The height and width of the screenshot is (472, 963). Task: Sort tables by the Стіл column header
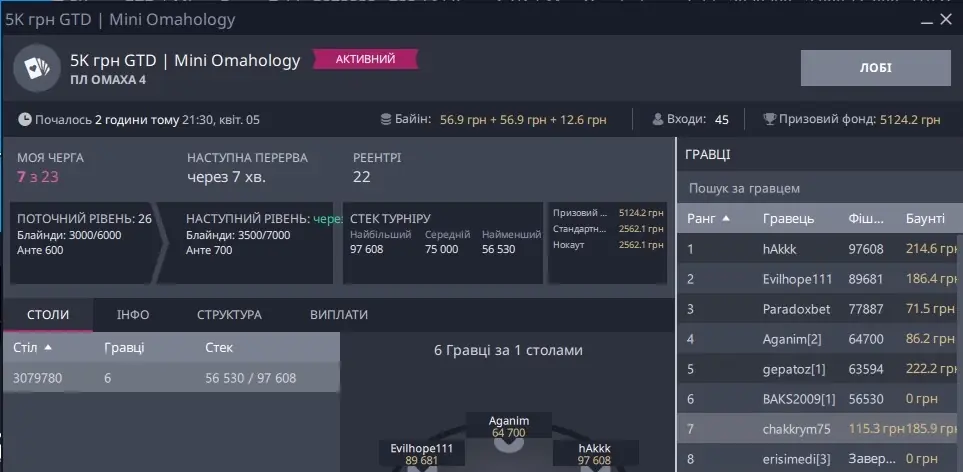point(33,347)
